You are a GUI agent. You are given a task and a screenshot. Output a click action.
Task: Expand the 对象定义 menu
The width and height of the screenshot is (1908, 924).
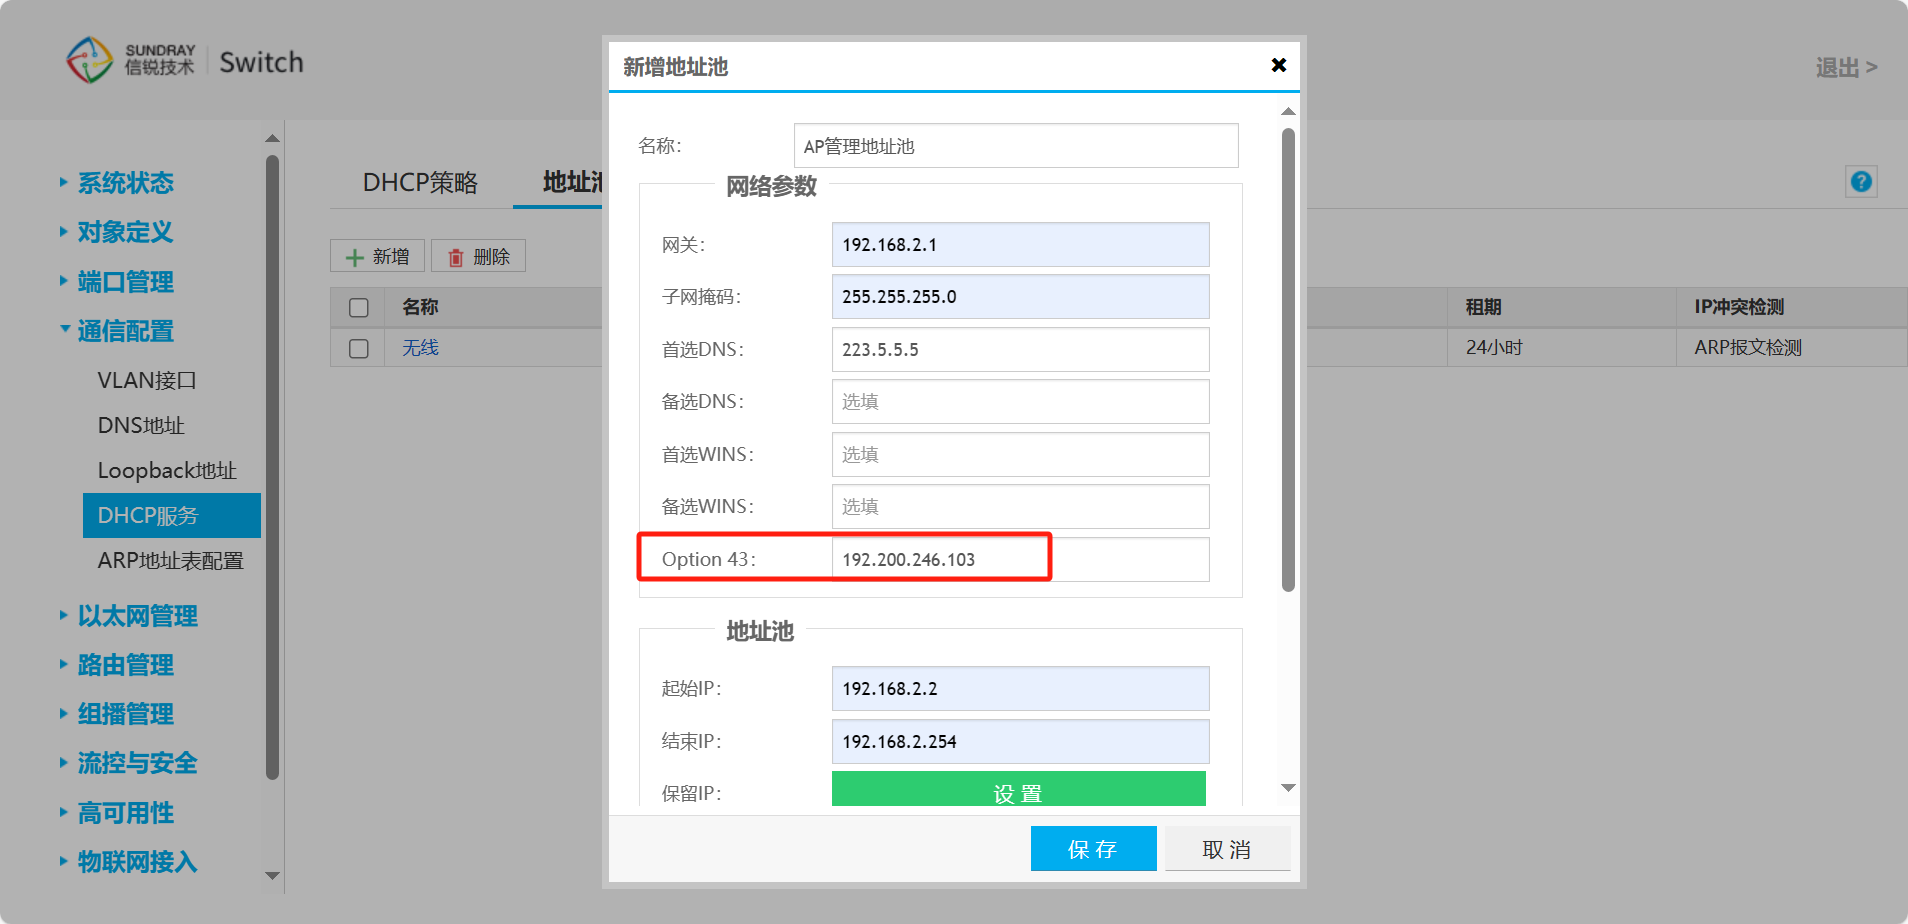point(125,232)
